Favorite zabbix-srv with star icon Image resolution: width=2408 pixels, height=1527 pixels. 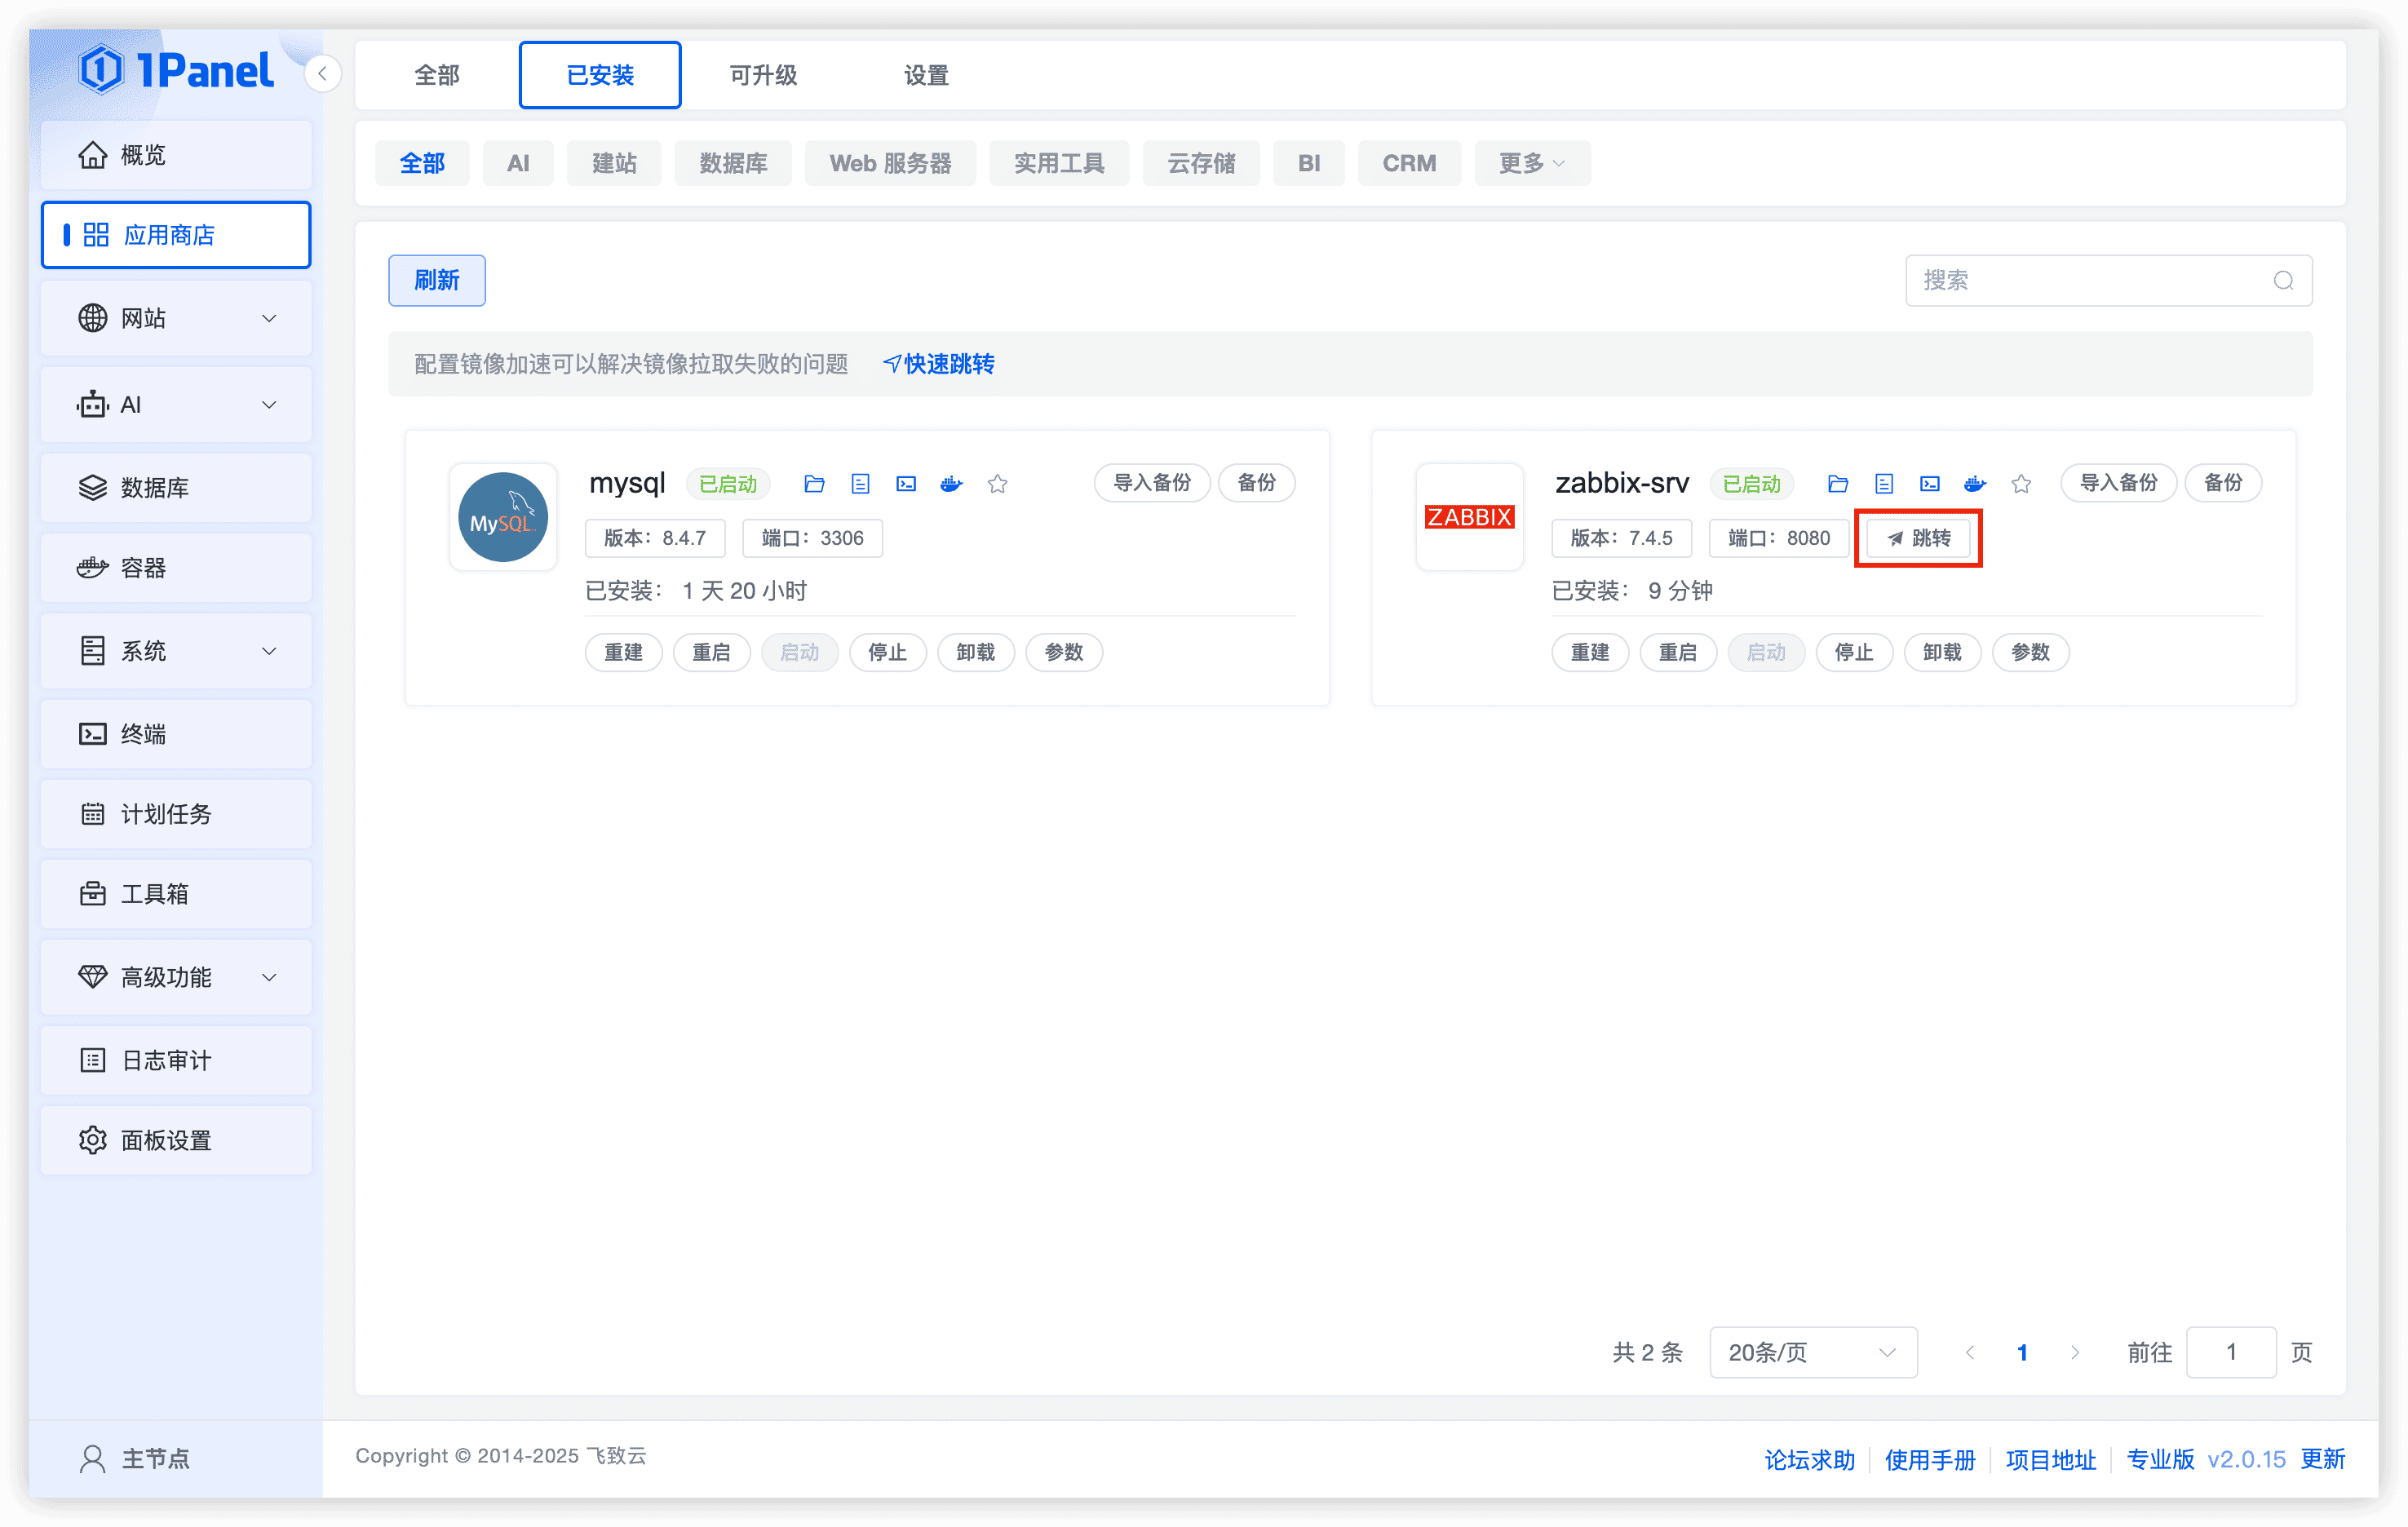(x=2021, y=484)
